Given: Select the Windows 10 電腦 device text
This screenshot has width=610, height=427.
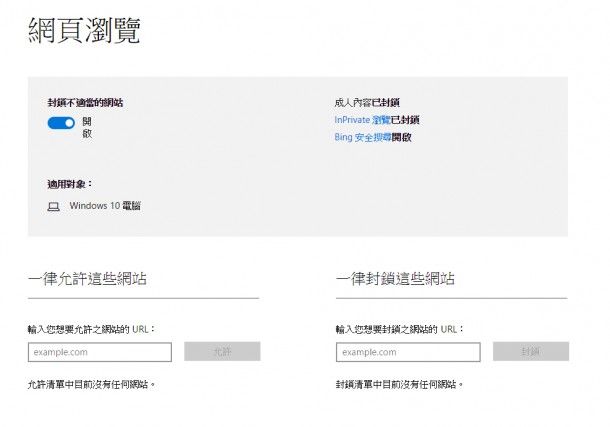Looking at the screenshot, I should click(105, 206).
